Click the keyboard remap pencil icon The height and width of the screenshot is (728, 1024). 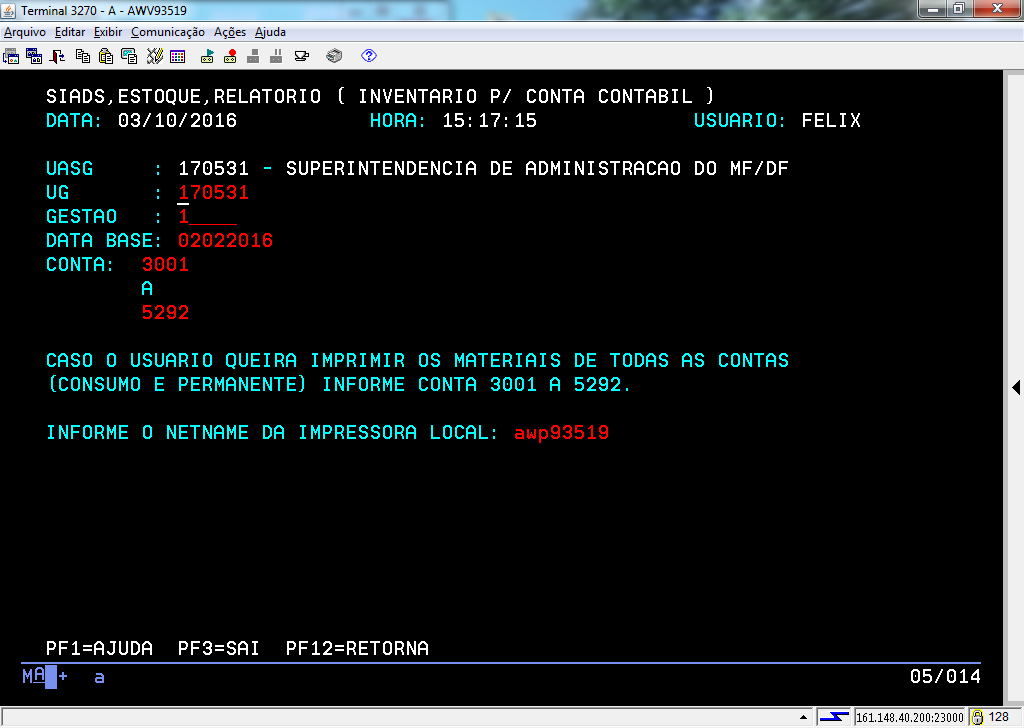tap(154, 56)
